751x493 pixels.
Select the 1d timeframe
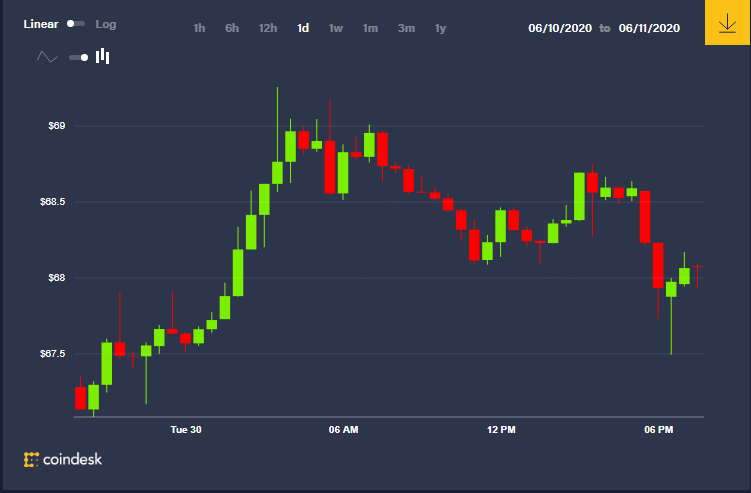click(303, 28)
